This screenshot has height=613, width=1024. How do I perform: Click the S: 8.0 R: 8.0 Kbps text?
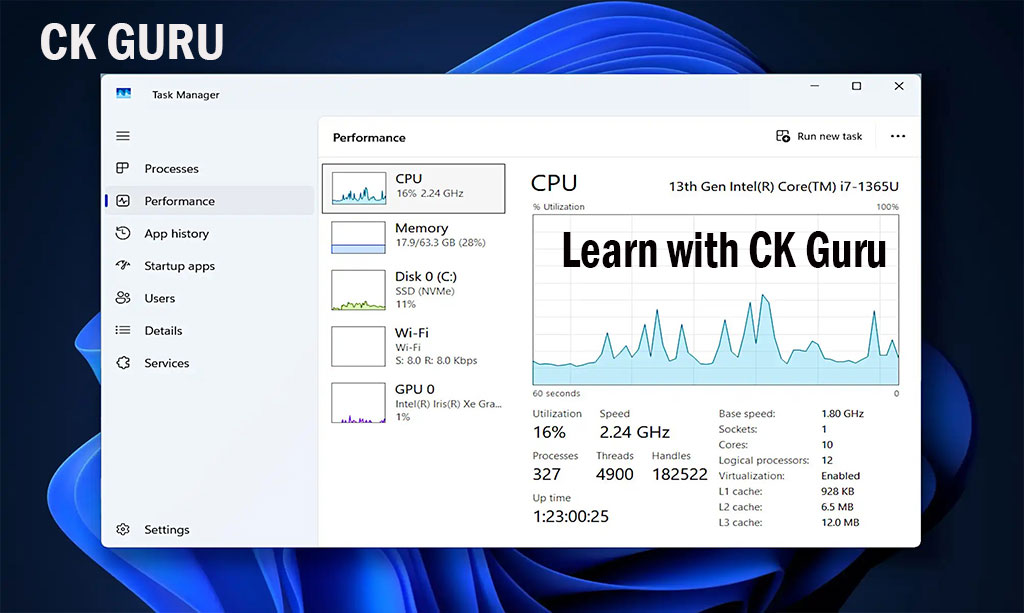point(436,360)
